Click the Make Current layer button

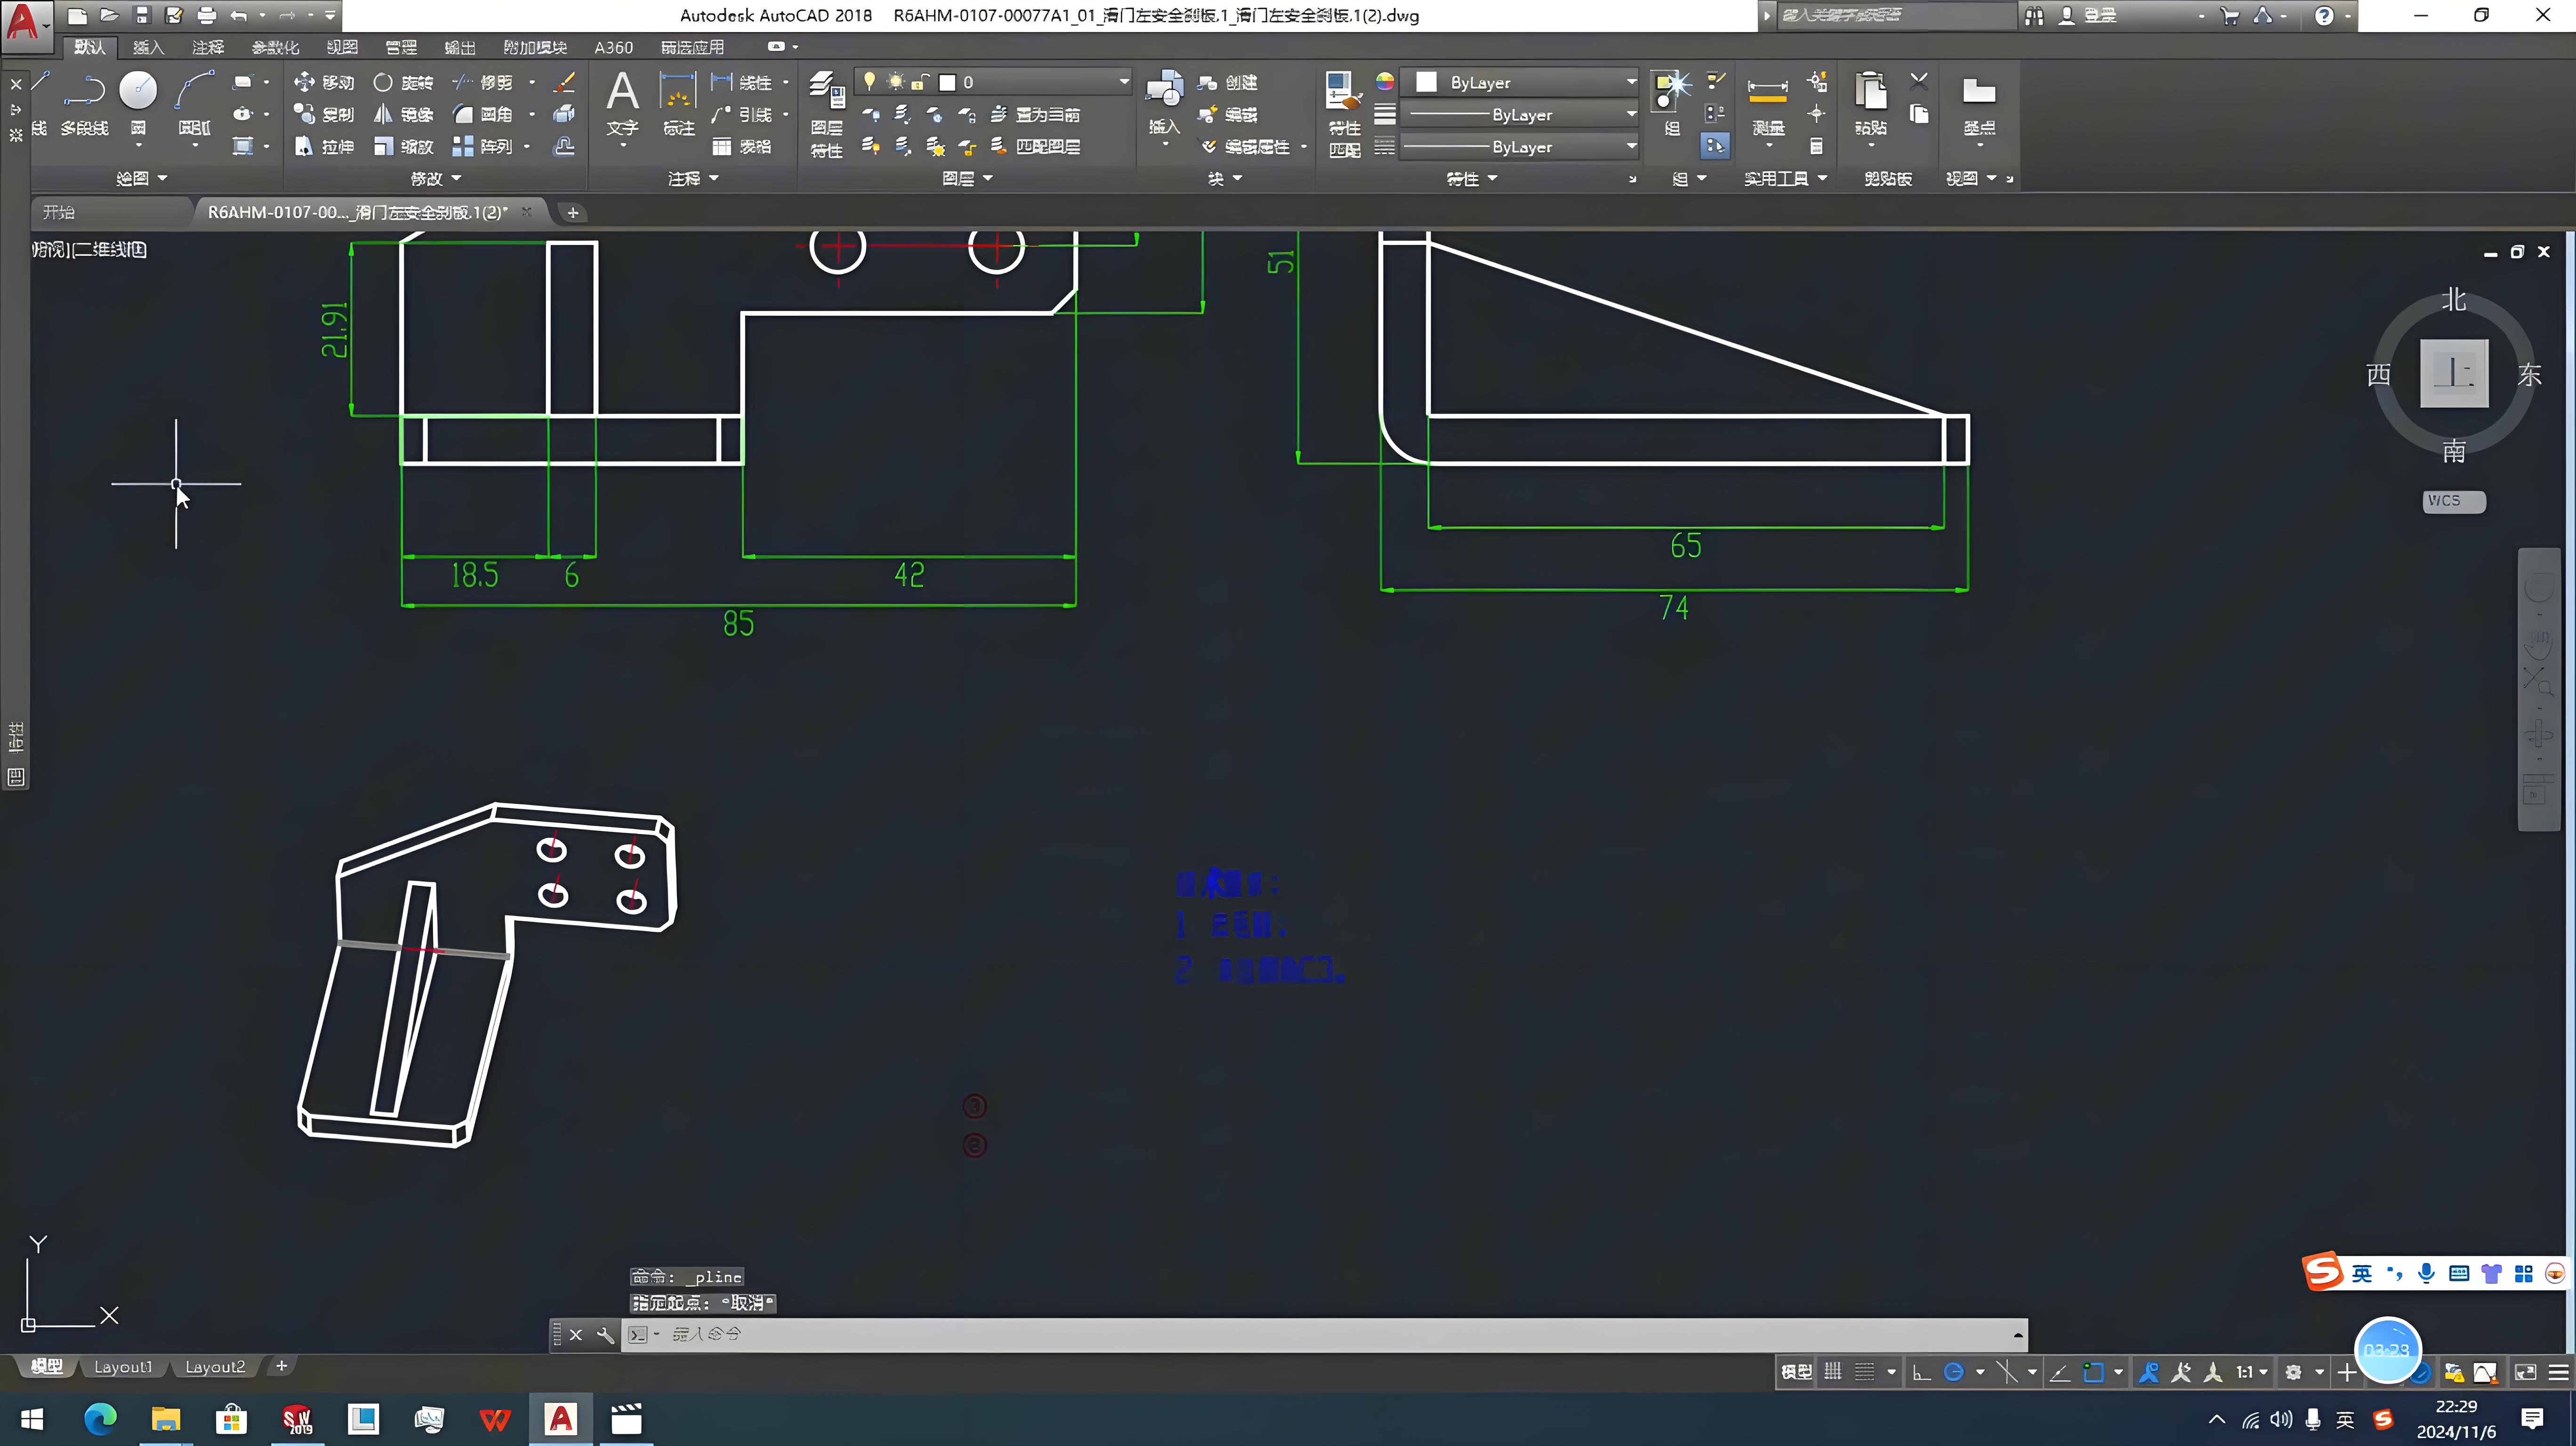[1035, 114]
